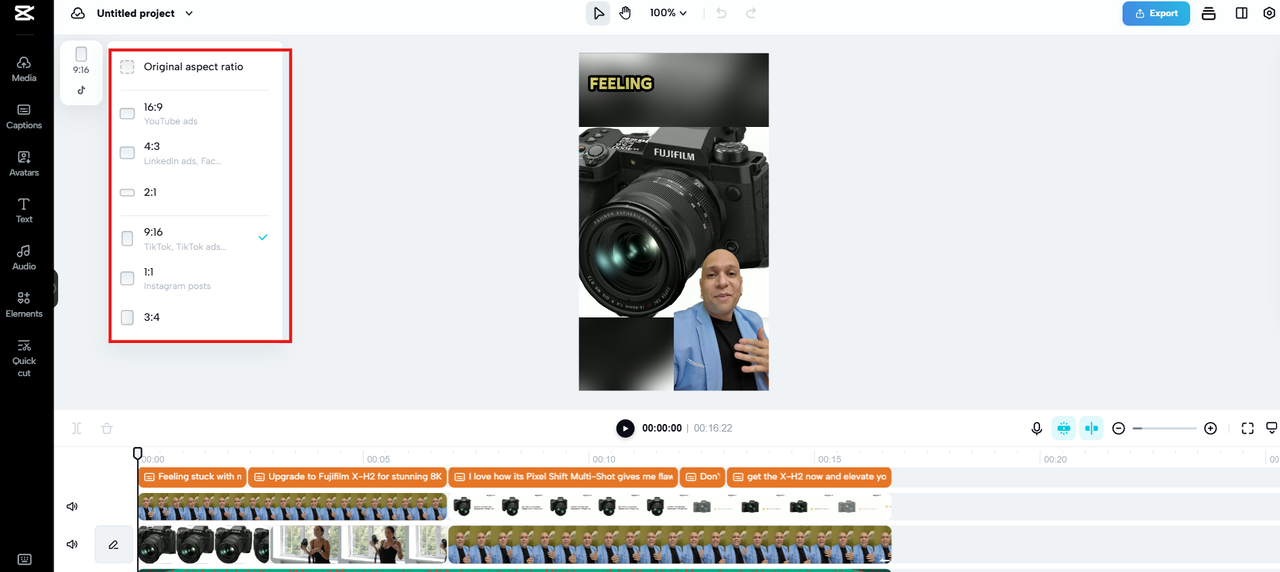Choose the 16:9 YouTube ads ratio

point(196,113)
